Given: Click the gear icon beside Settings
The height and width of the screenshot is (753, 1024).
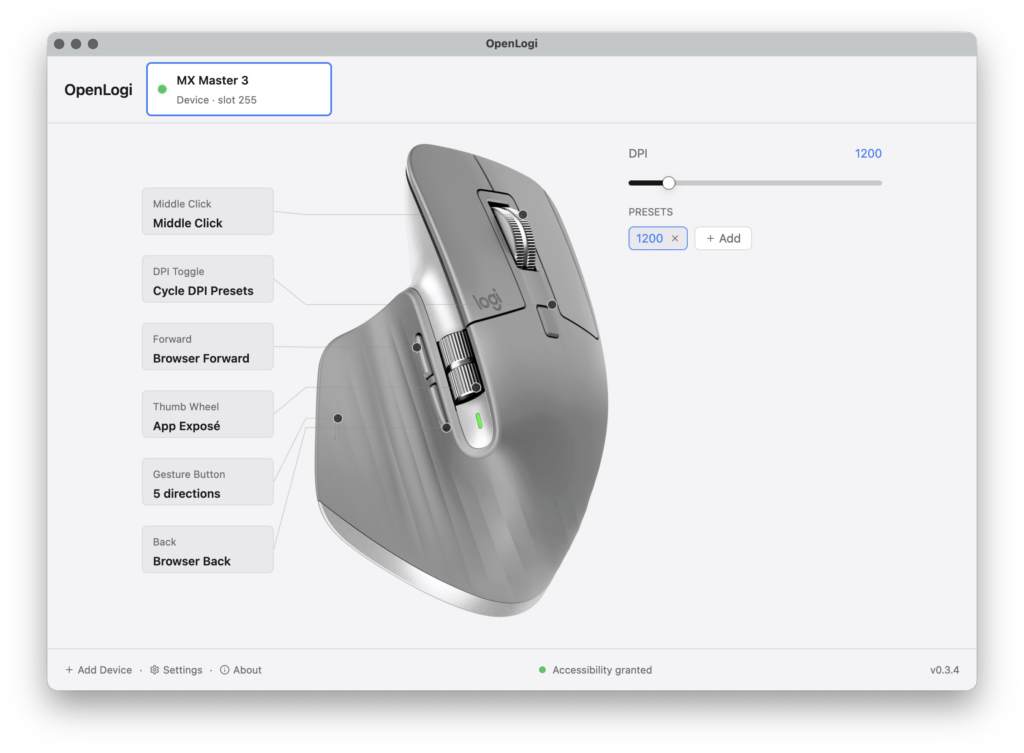Looking at the screenshot, I should point(154,670).
